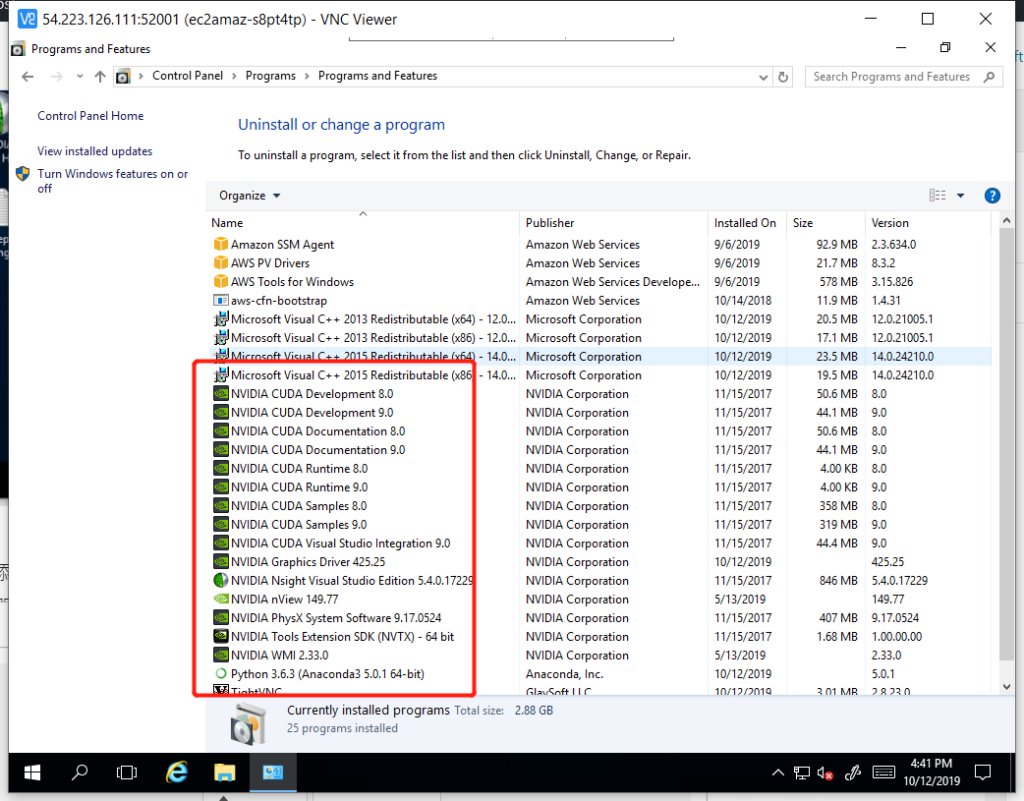The image size is (1024, 801).
Task: Open the Control Panel Home link
Action: (x=90, y=116)
